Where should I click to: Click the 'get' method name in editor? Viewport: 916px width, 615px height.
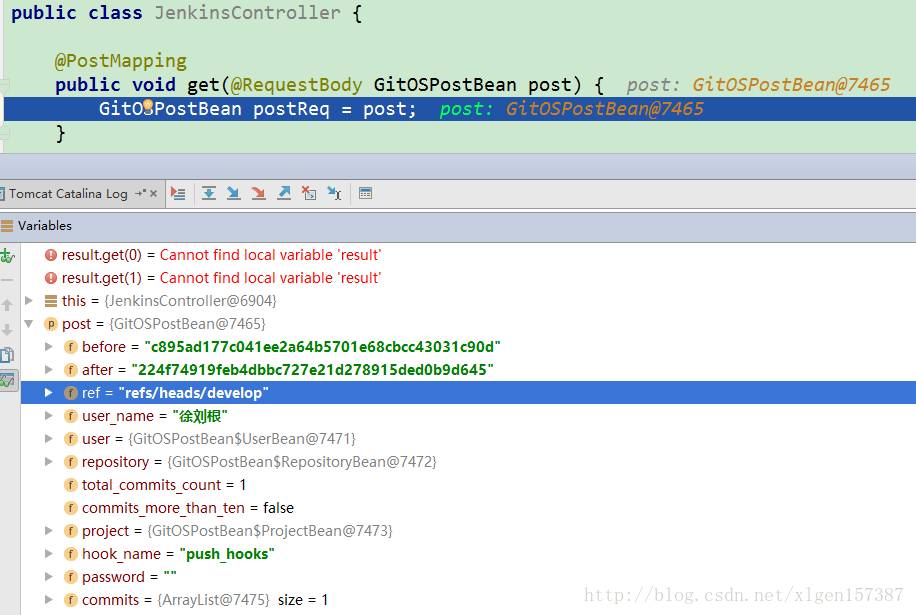click(x=203, y=85)
